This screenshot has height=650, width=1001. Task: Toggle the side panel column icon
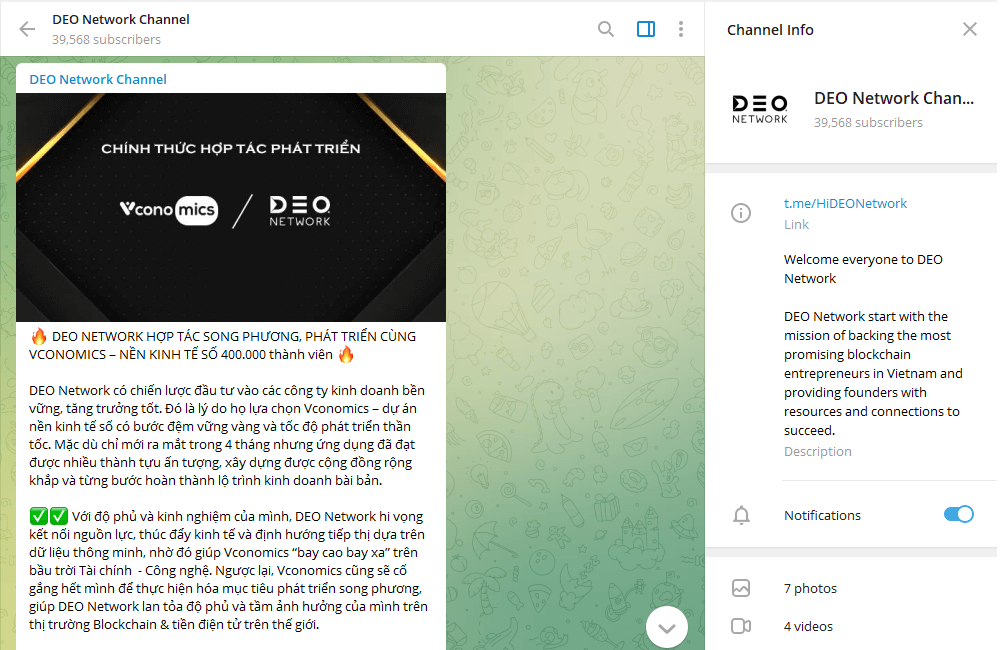pos(645,29)
